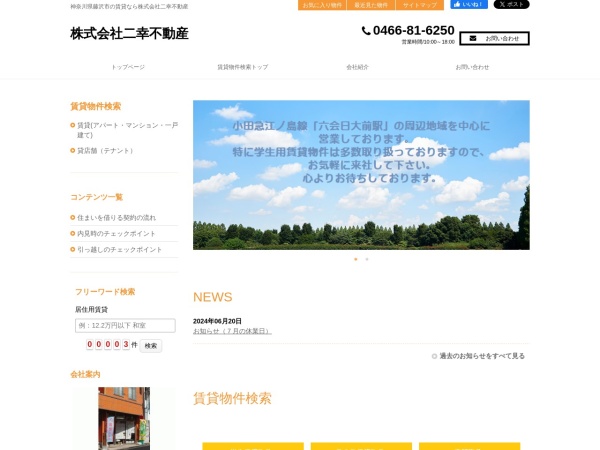Open 会社紹介 in the navigation
Image resolution: width=600 pixels, height=450 pixels.
[357, 67]
